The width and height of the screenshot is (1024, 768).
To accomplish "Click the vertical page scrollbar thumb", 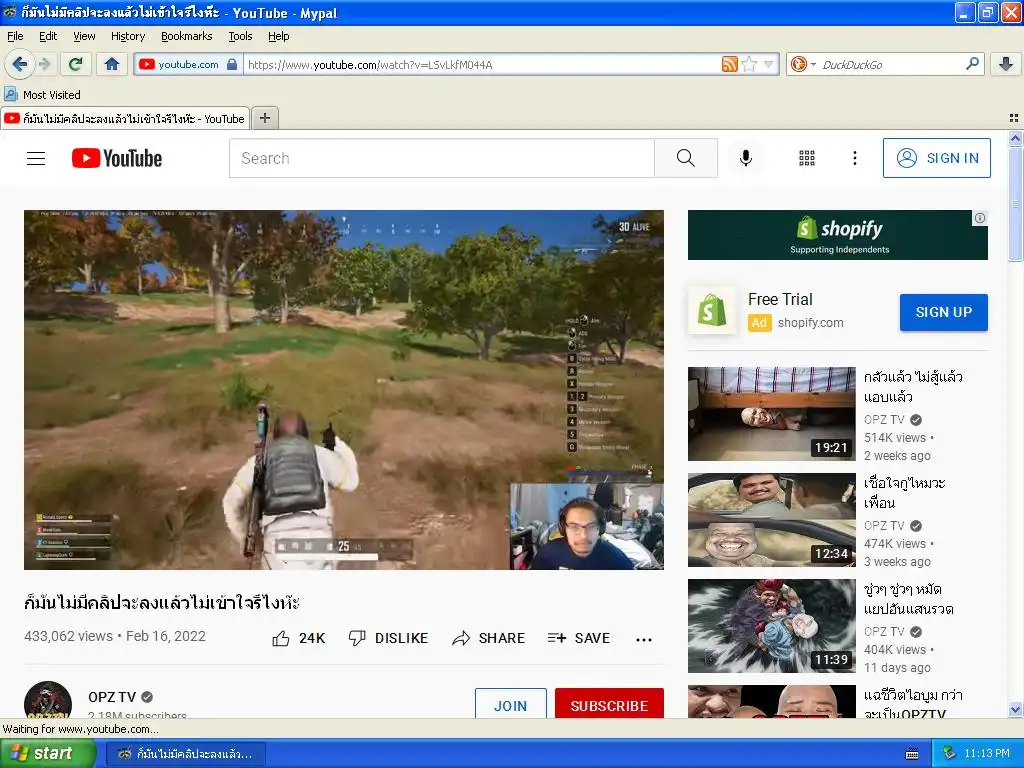I will pyautogui.click(x=1015, y=204).
